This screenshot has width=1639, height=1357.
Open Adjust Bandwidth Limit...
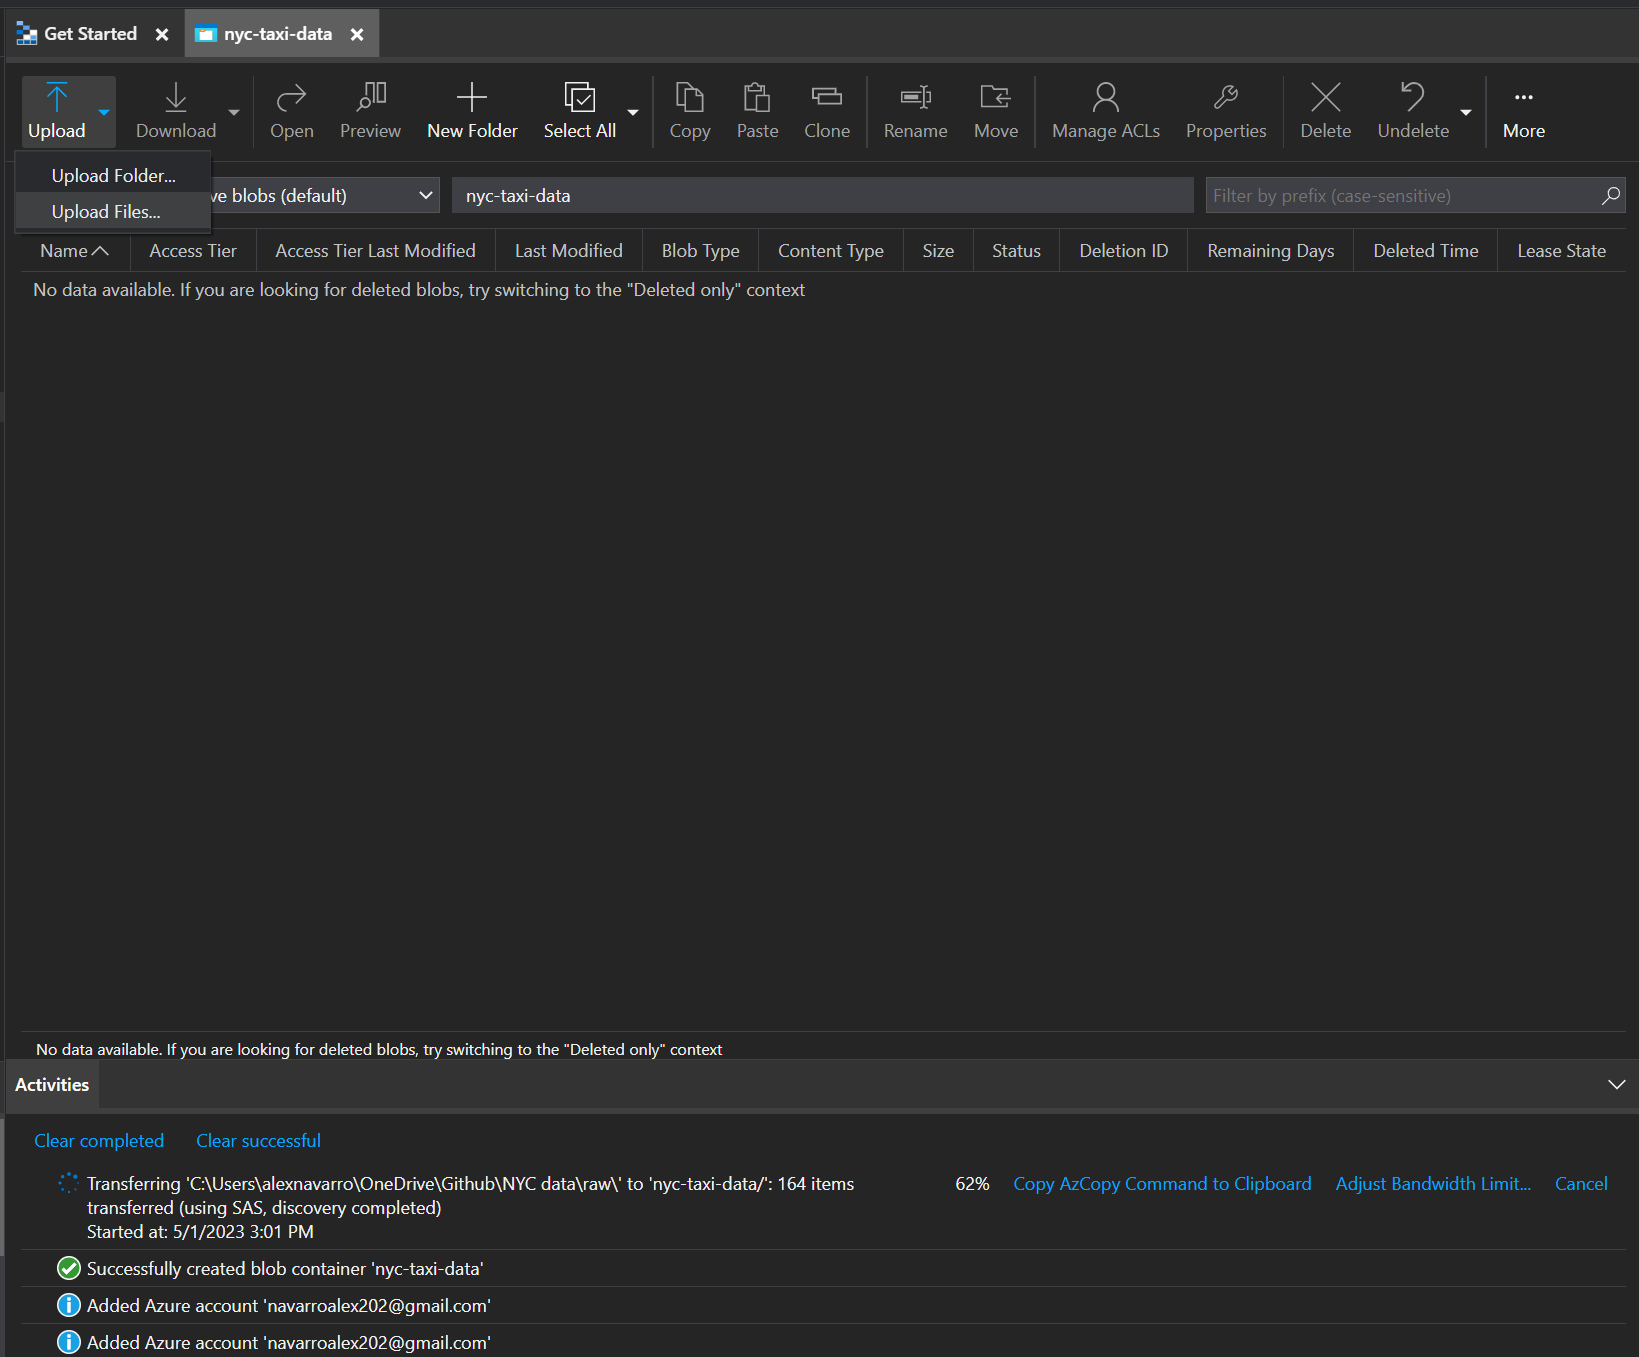click(1433, 1184)
